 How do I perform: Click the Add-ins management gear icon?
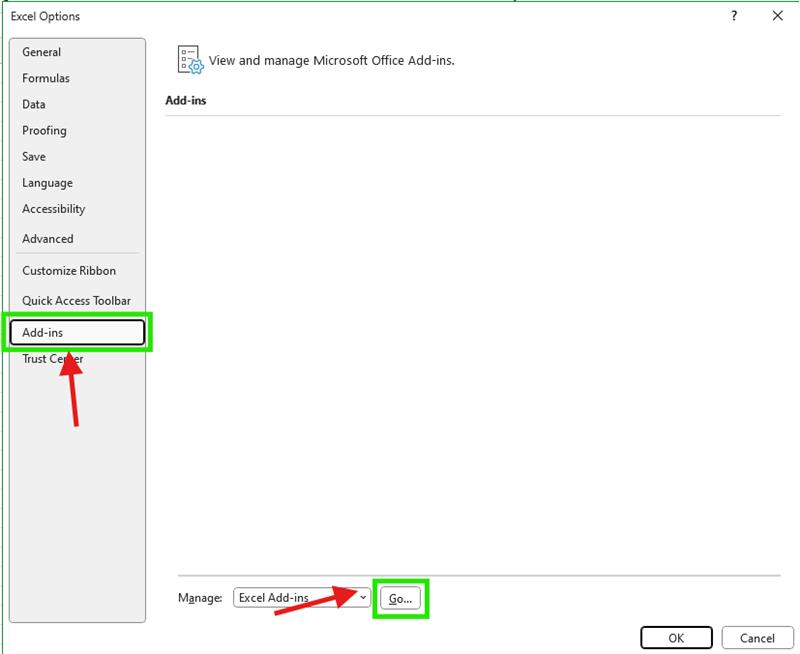[x=190, y=60]
